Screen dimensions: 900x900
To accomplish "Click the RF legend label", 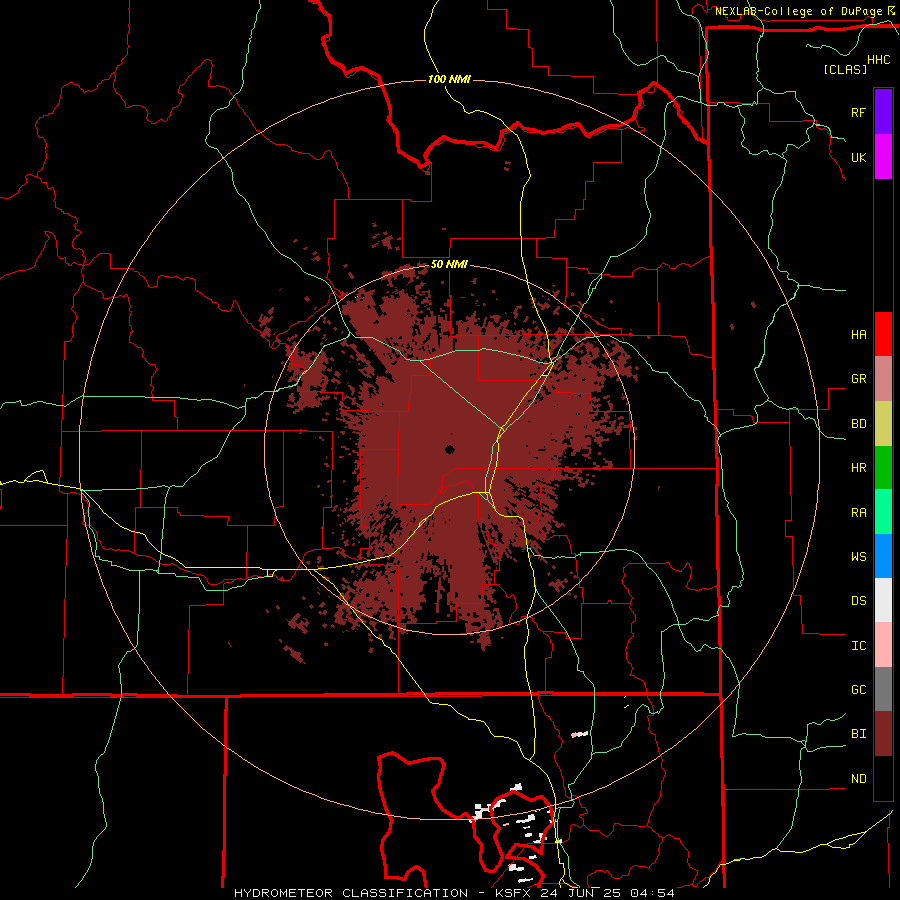I will [858, 112].
